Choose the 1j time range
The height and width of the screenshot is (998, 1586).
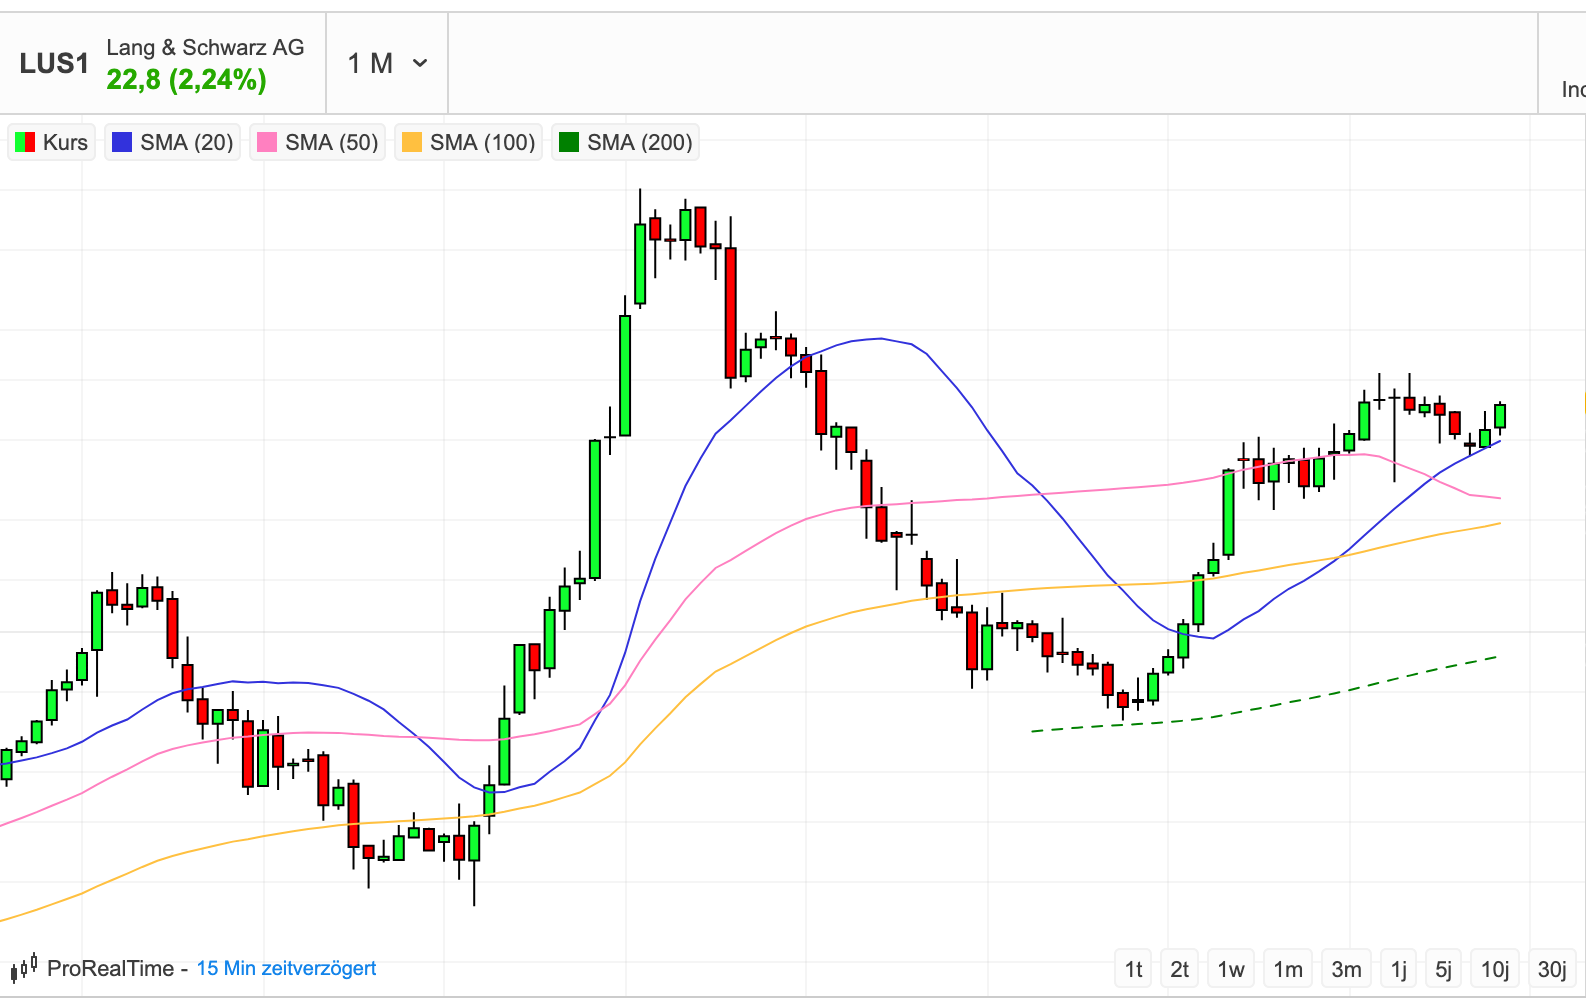[1399, 969]
